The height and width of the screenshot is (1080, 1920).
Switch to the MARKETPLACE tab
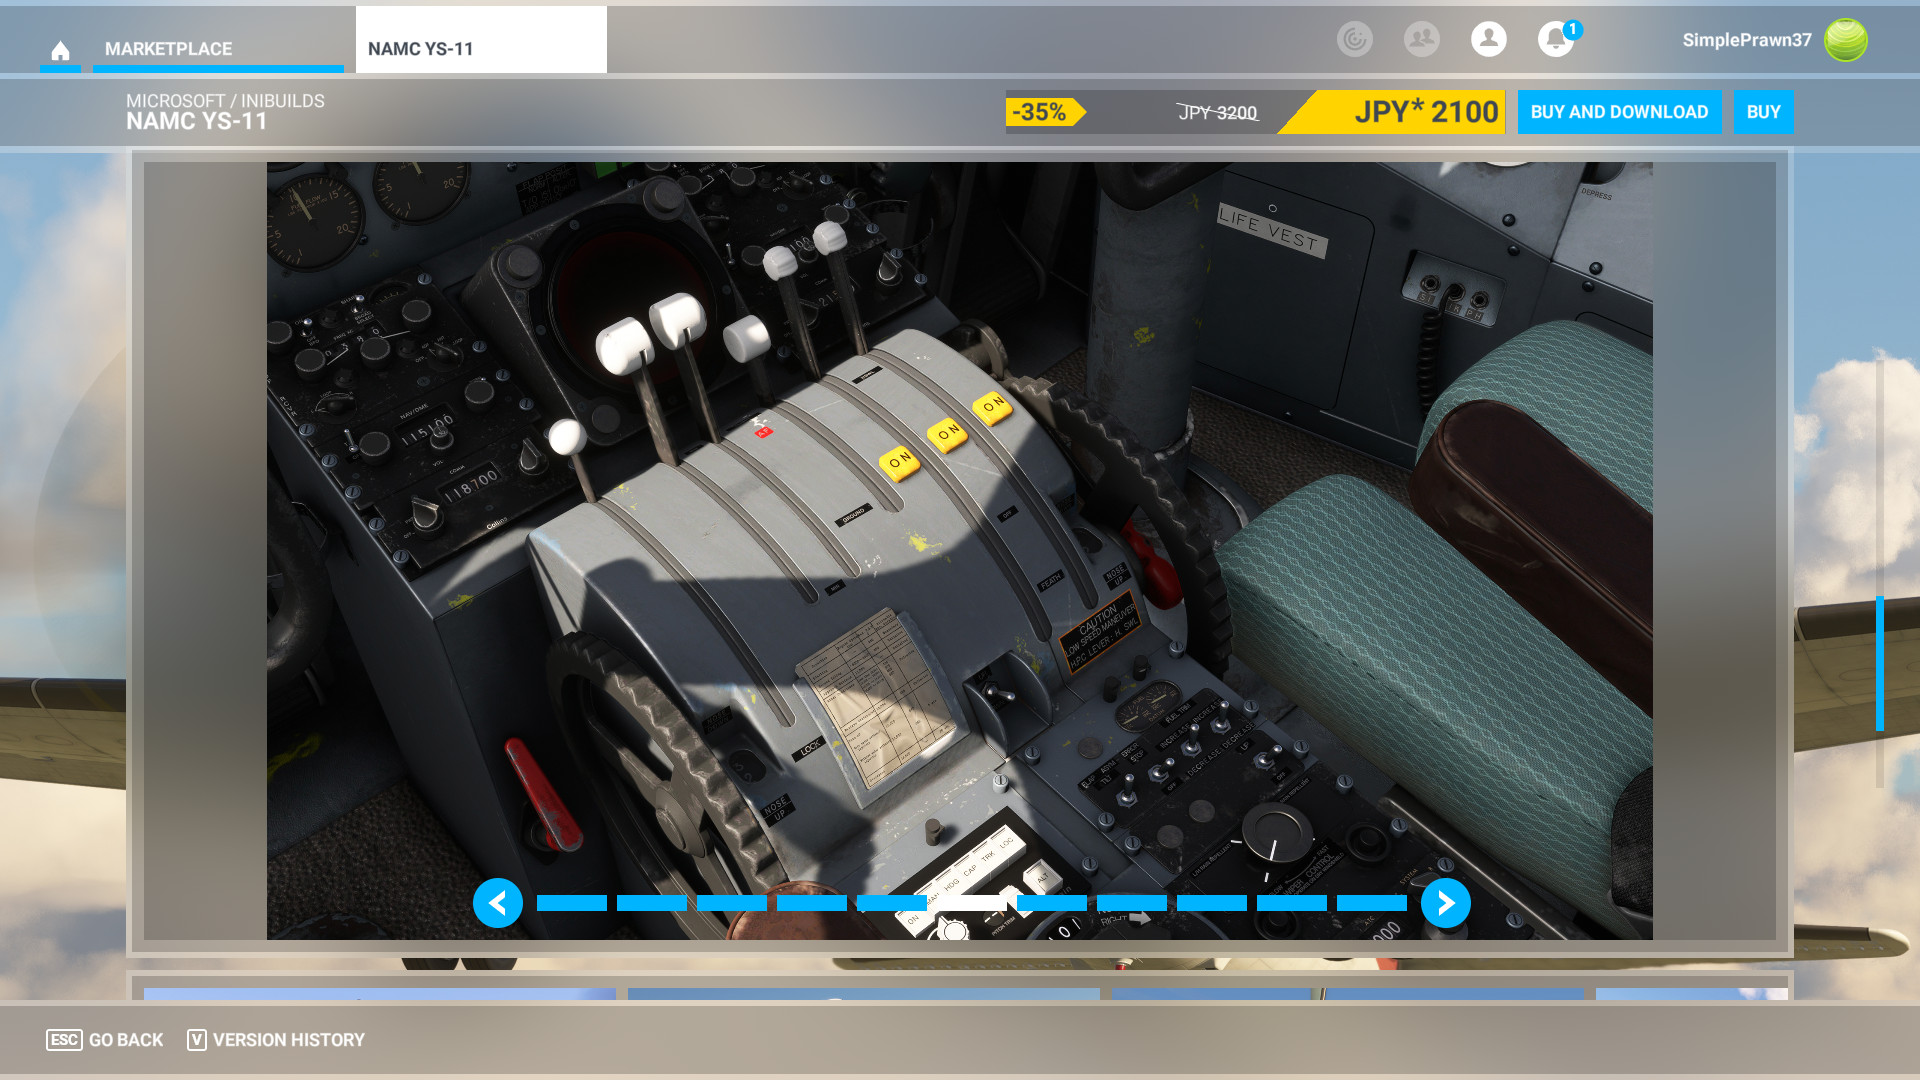coord(168,49)
